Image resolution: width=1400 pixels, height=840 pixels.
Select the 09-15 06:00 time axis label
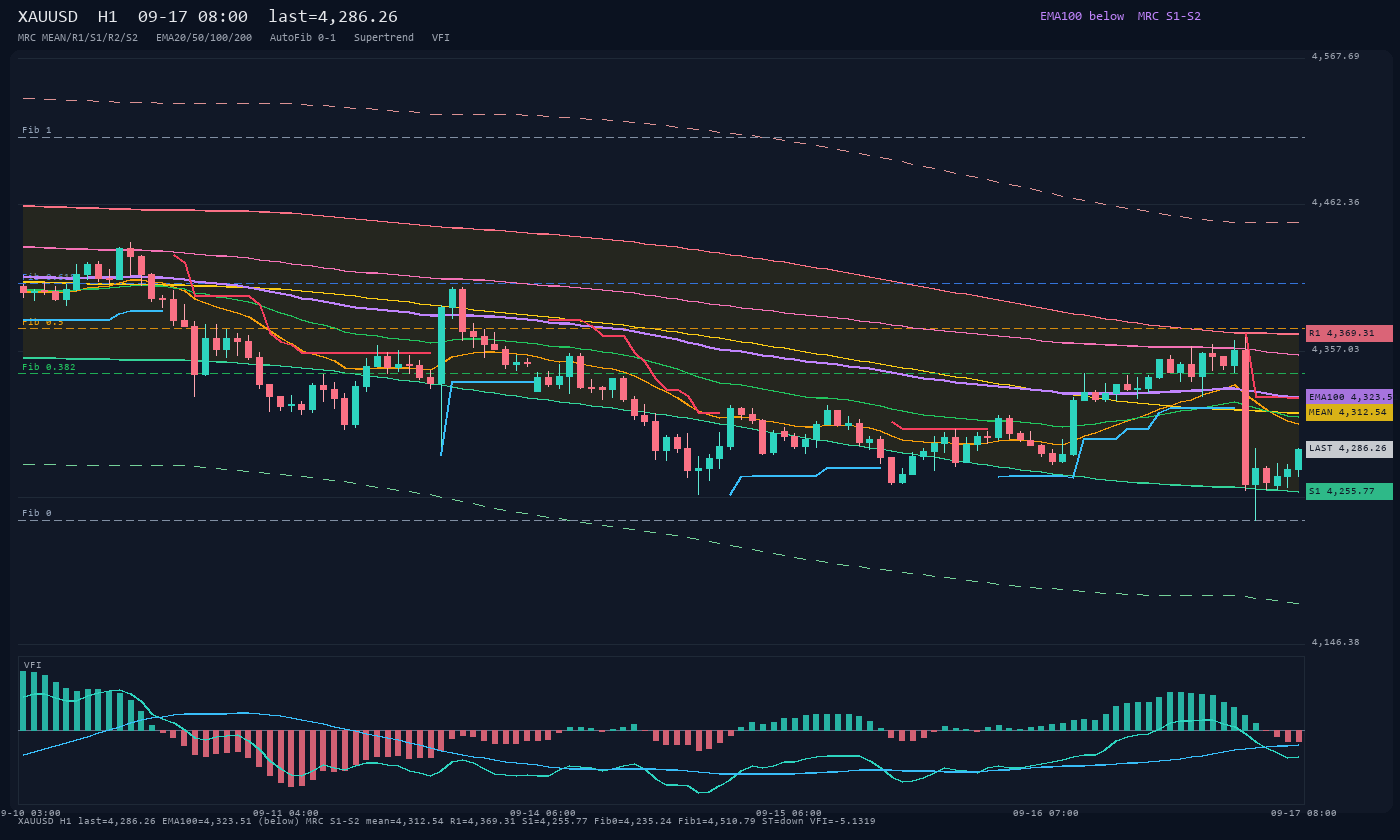(x=789, y=813)
